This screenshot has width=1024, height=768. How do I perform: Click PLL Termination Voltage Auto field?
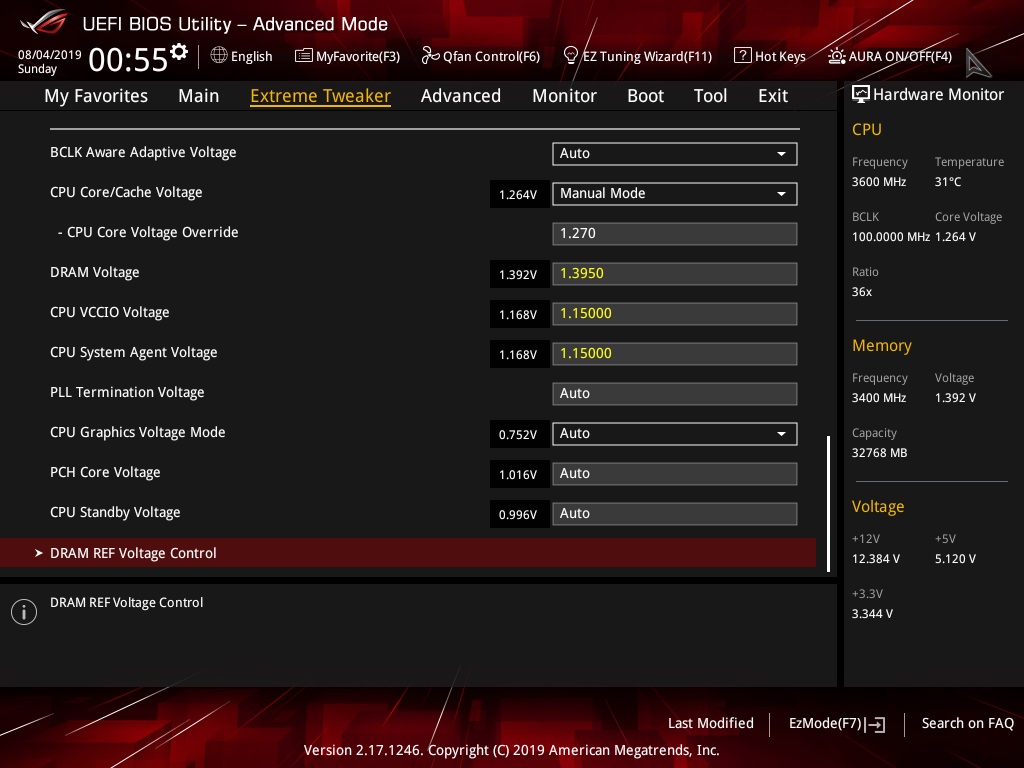675,394
